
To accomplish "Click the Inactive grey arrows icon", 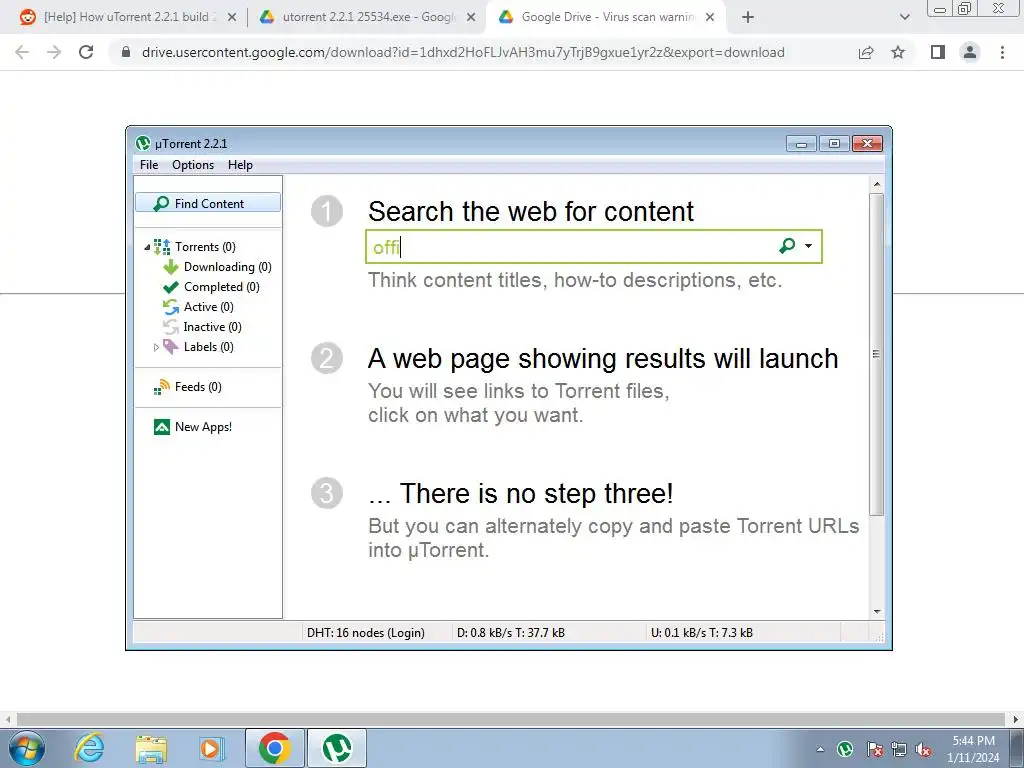I will tap(170, 327).
